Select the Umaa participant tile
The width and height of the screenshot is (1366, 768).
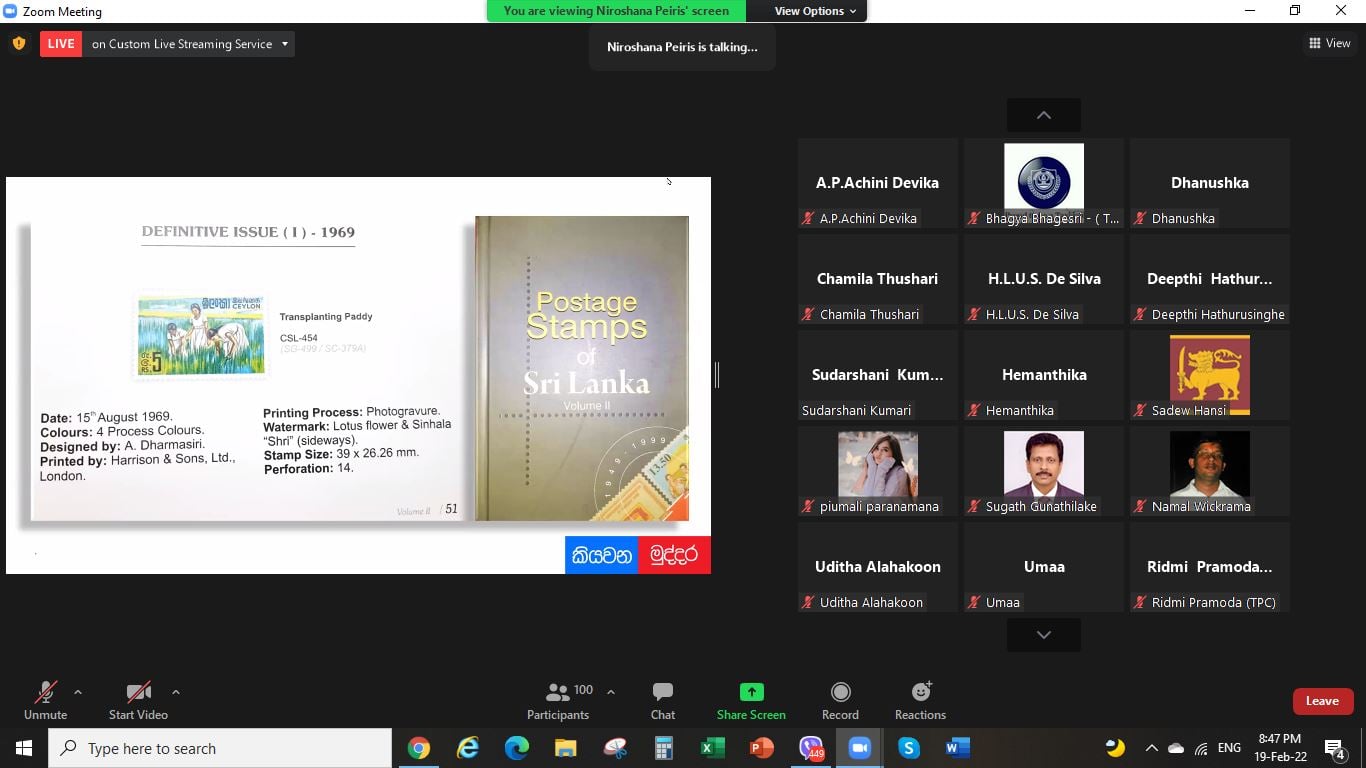pyautogui.click(x=1044, y=568)
